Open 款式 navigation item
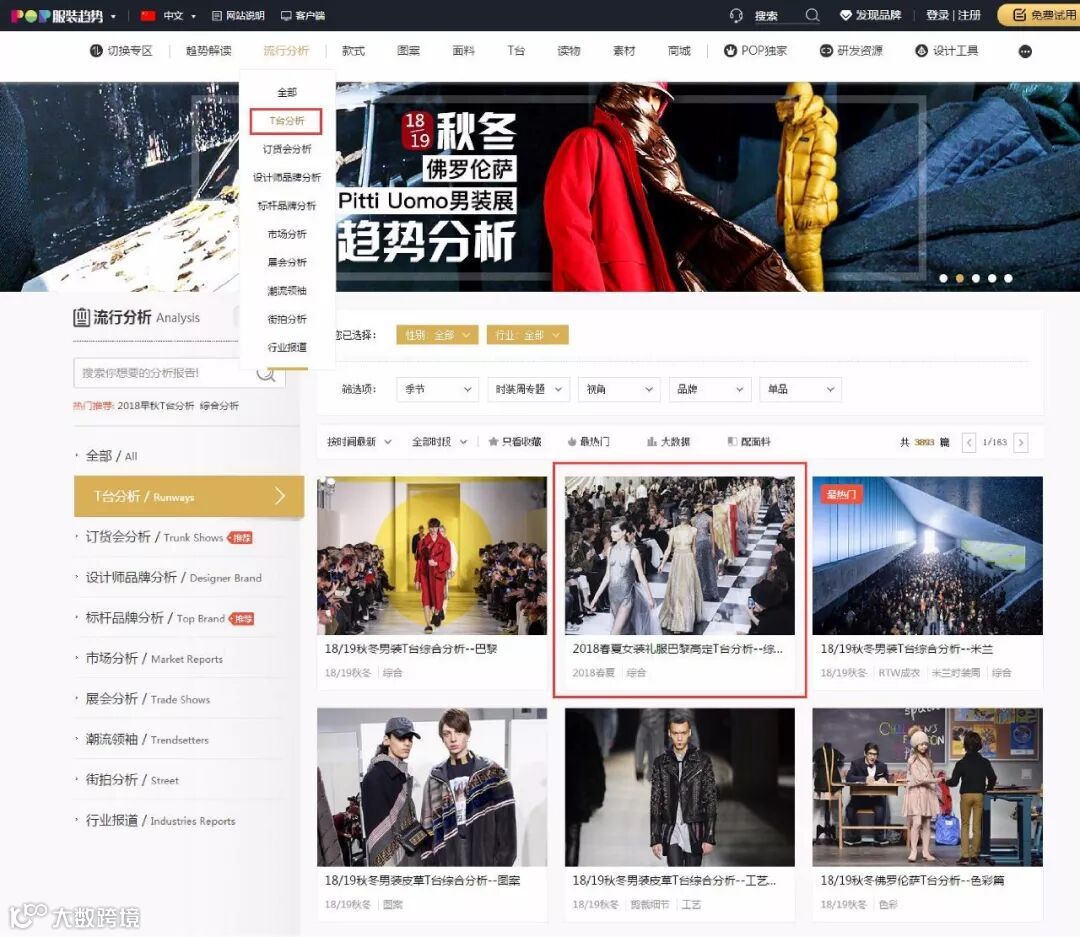Viewport: 1080px width, 937px height. click(353, 51)
